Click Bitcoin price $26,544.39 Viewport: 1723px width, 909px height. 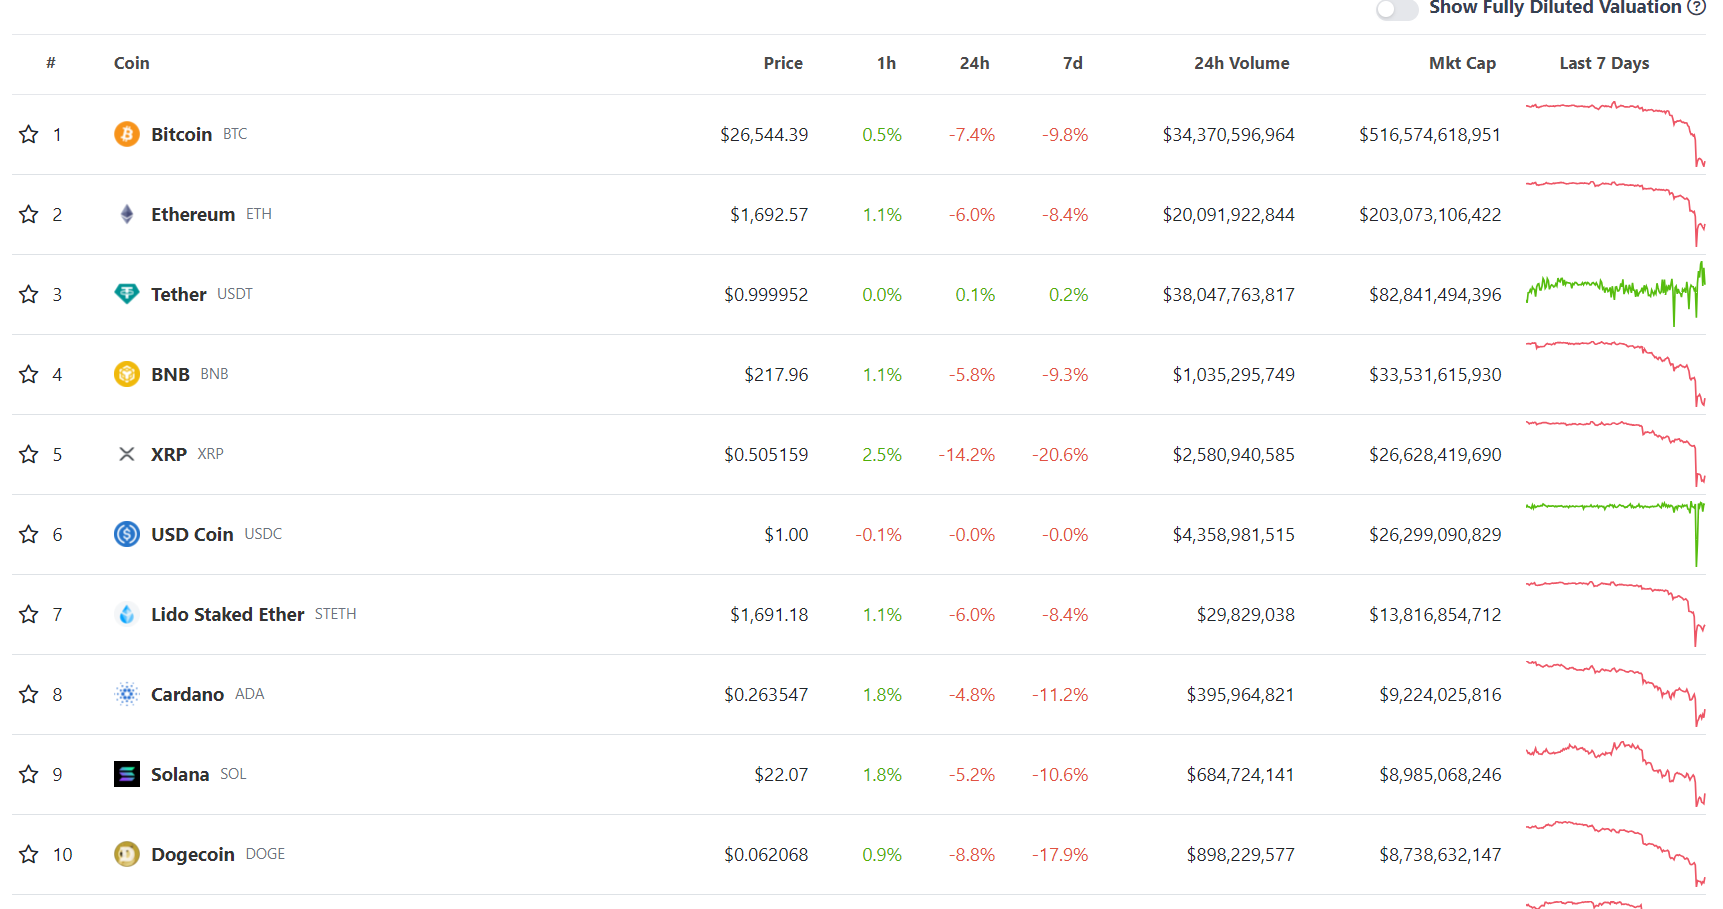point(764,135)
